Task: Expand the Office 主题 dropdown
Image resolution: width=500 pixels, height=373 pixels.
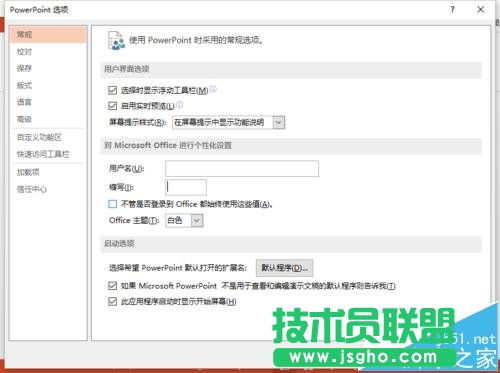Action: (197, 220)
